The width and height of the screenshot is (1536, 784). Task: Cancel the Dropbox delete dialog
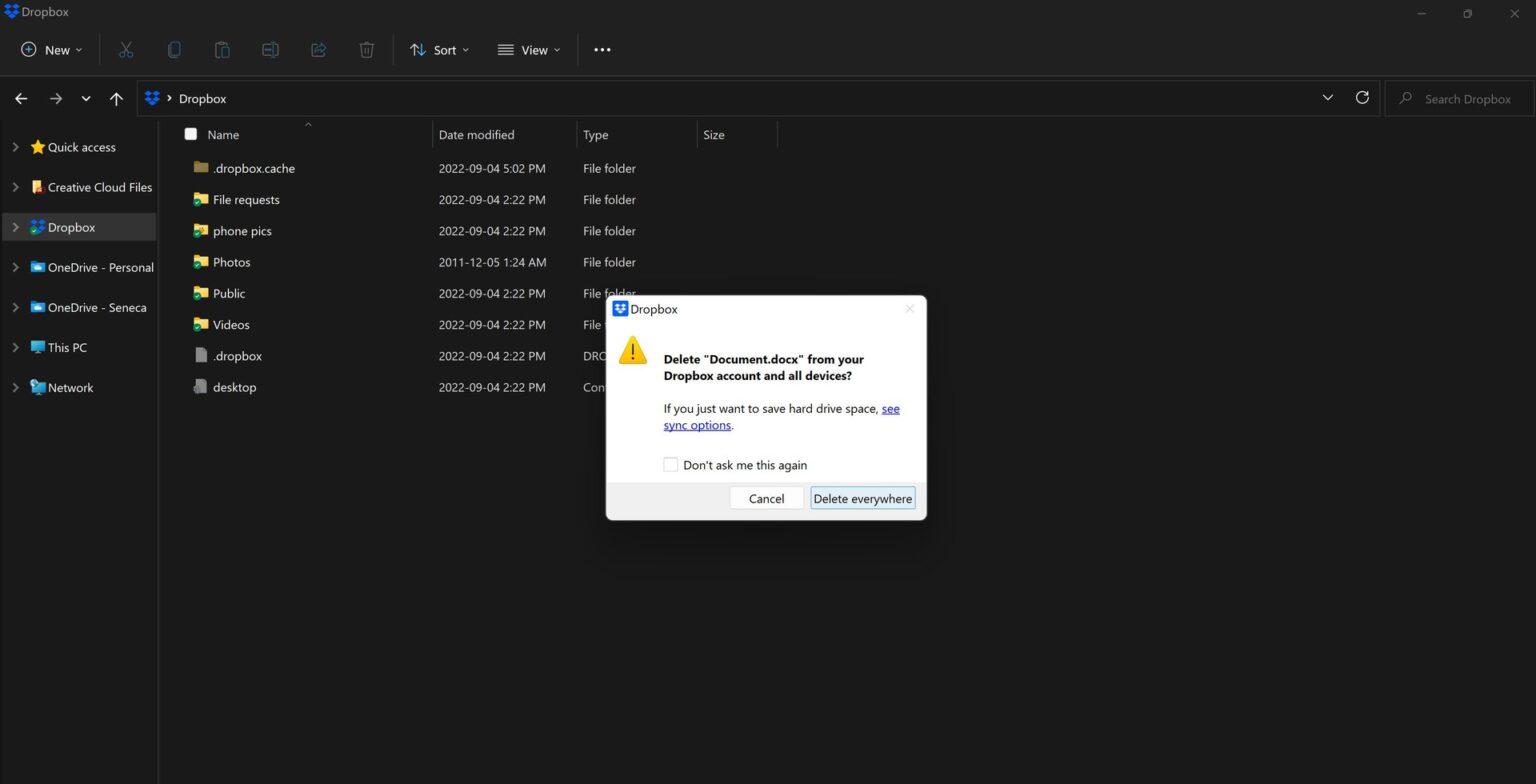tap(766, 498)
